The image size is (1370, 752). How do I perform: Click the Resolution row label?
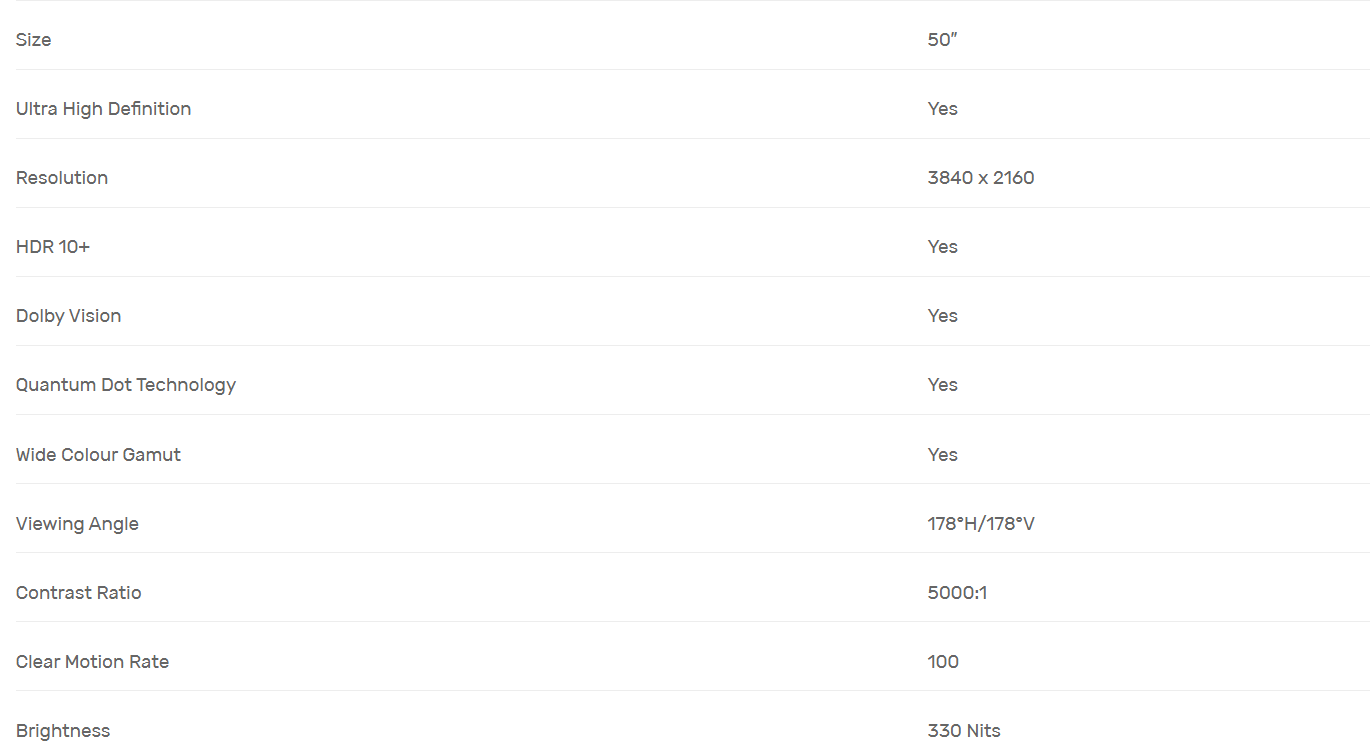click(x=62, y=178)
